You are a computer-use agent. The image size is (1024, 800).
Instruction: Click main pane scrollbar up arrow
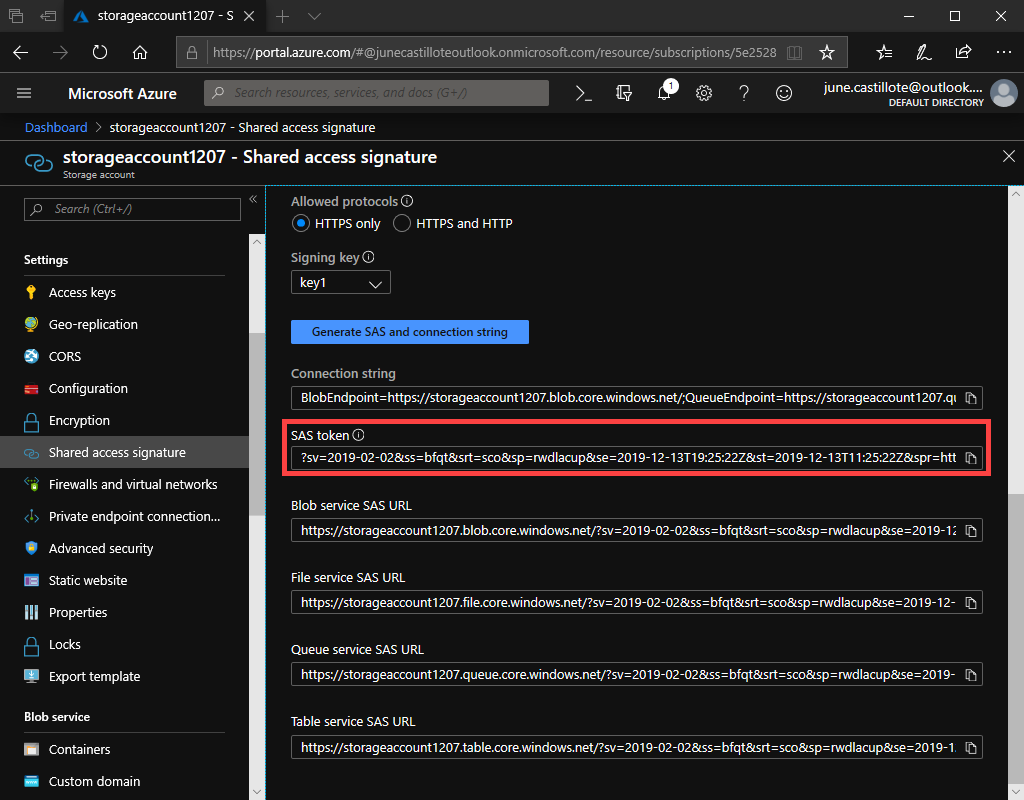[1016, 194]
